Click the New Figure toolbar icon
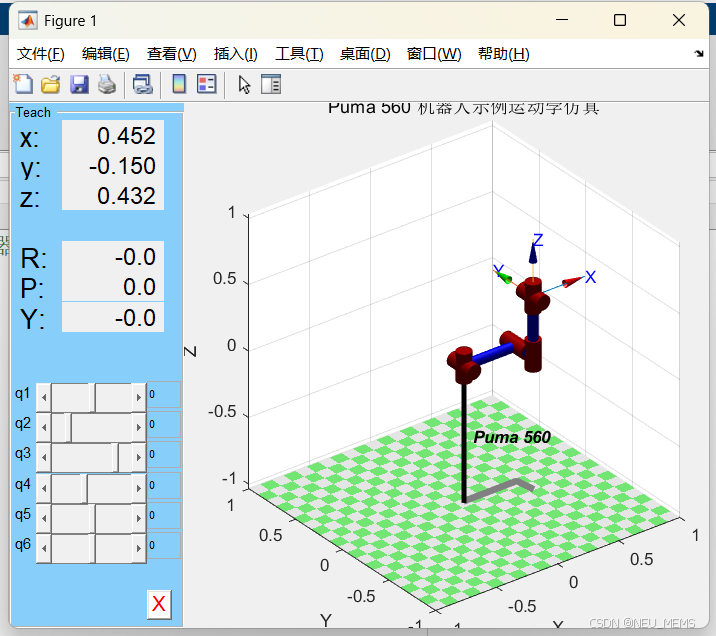 pyautogui.click(x=23, y=84)
